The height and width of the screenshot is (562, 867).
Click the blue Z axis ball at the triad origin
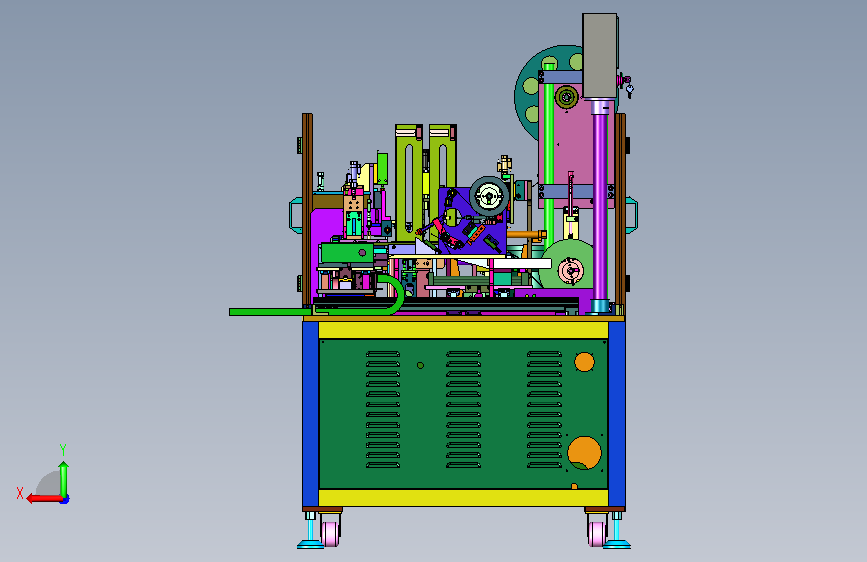click(65, 499)
